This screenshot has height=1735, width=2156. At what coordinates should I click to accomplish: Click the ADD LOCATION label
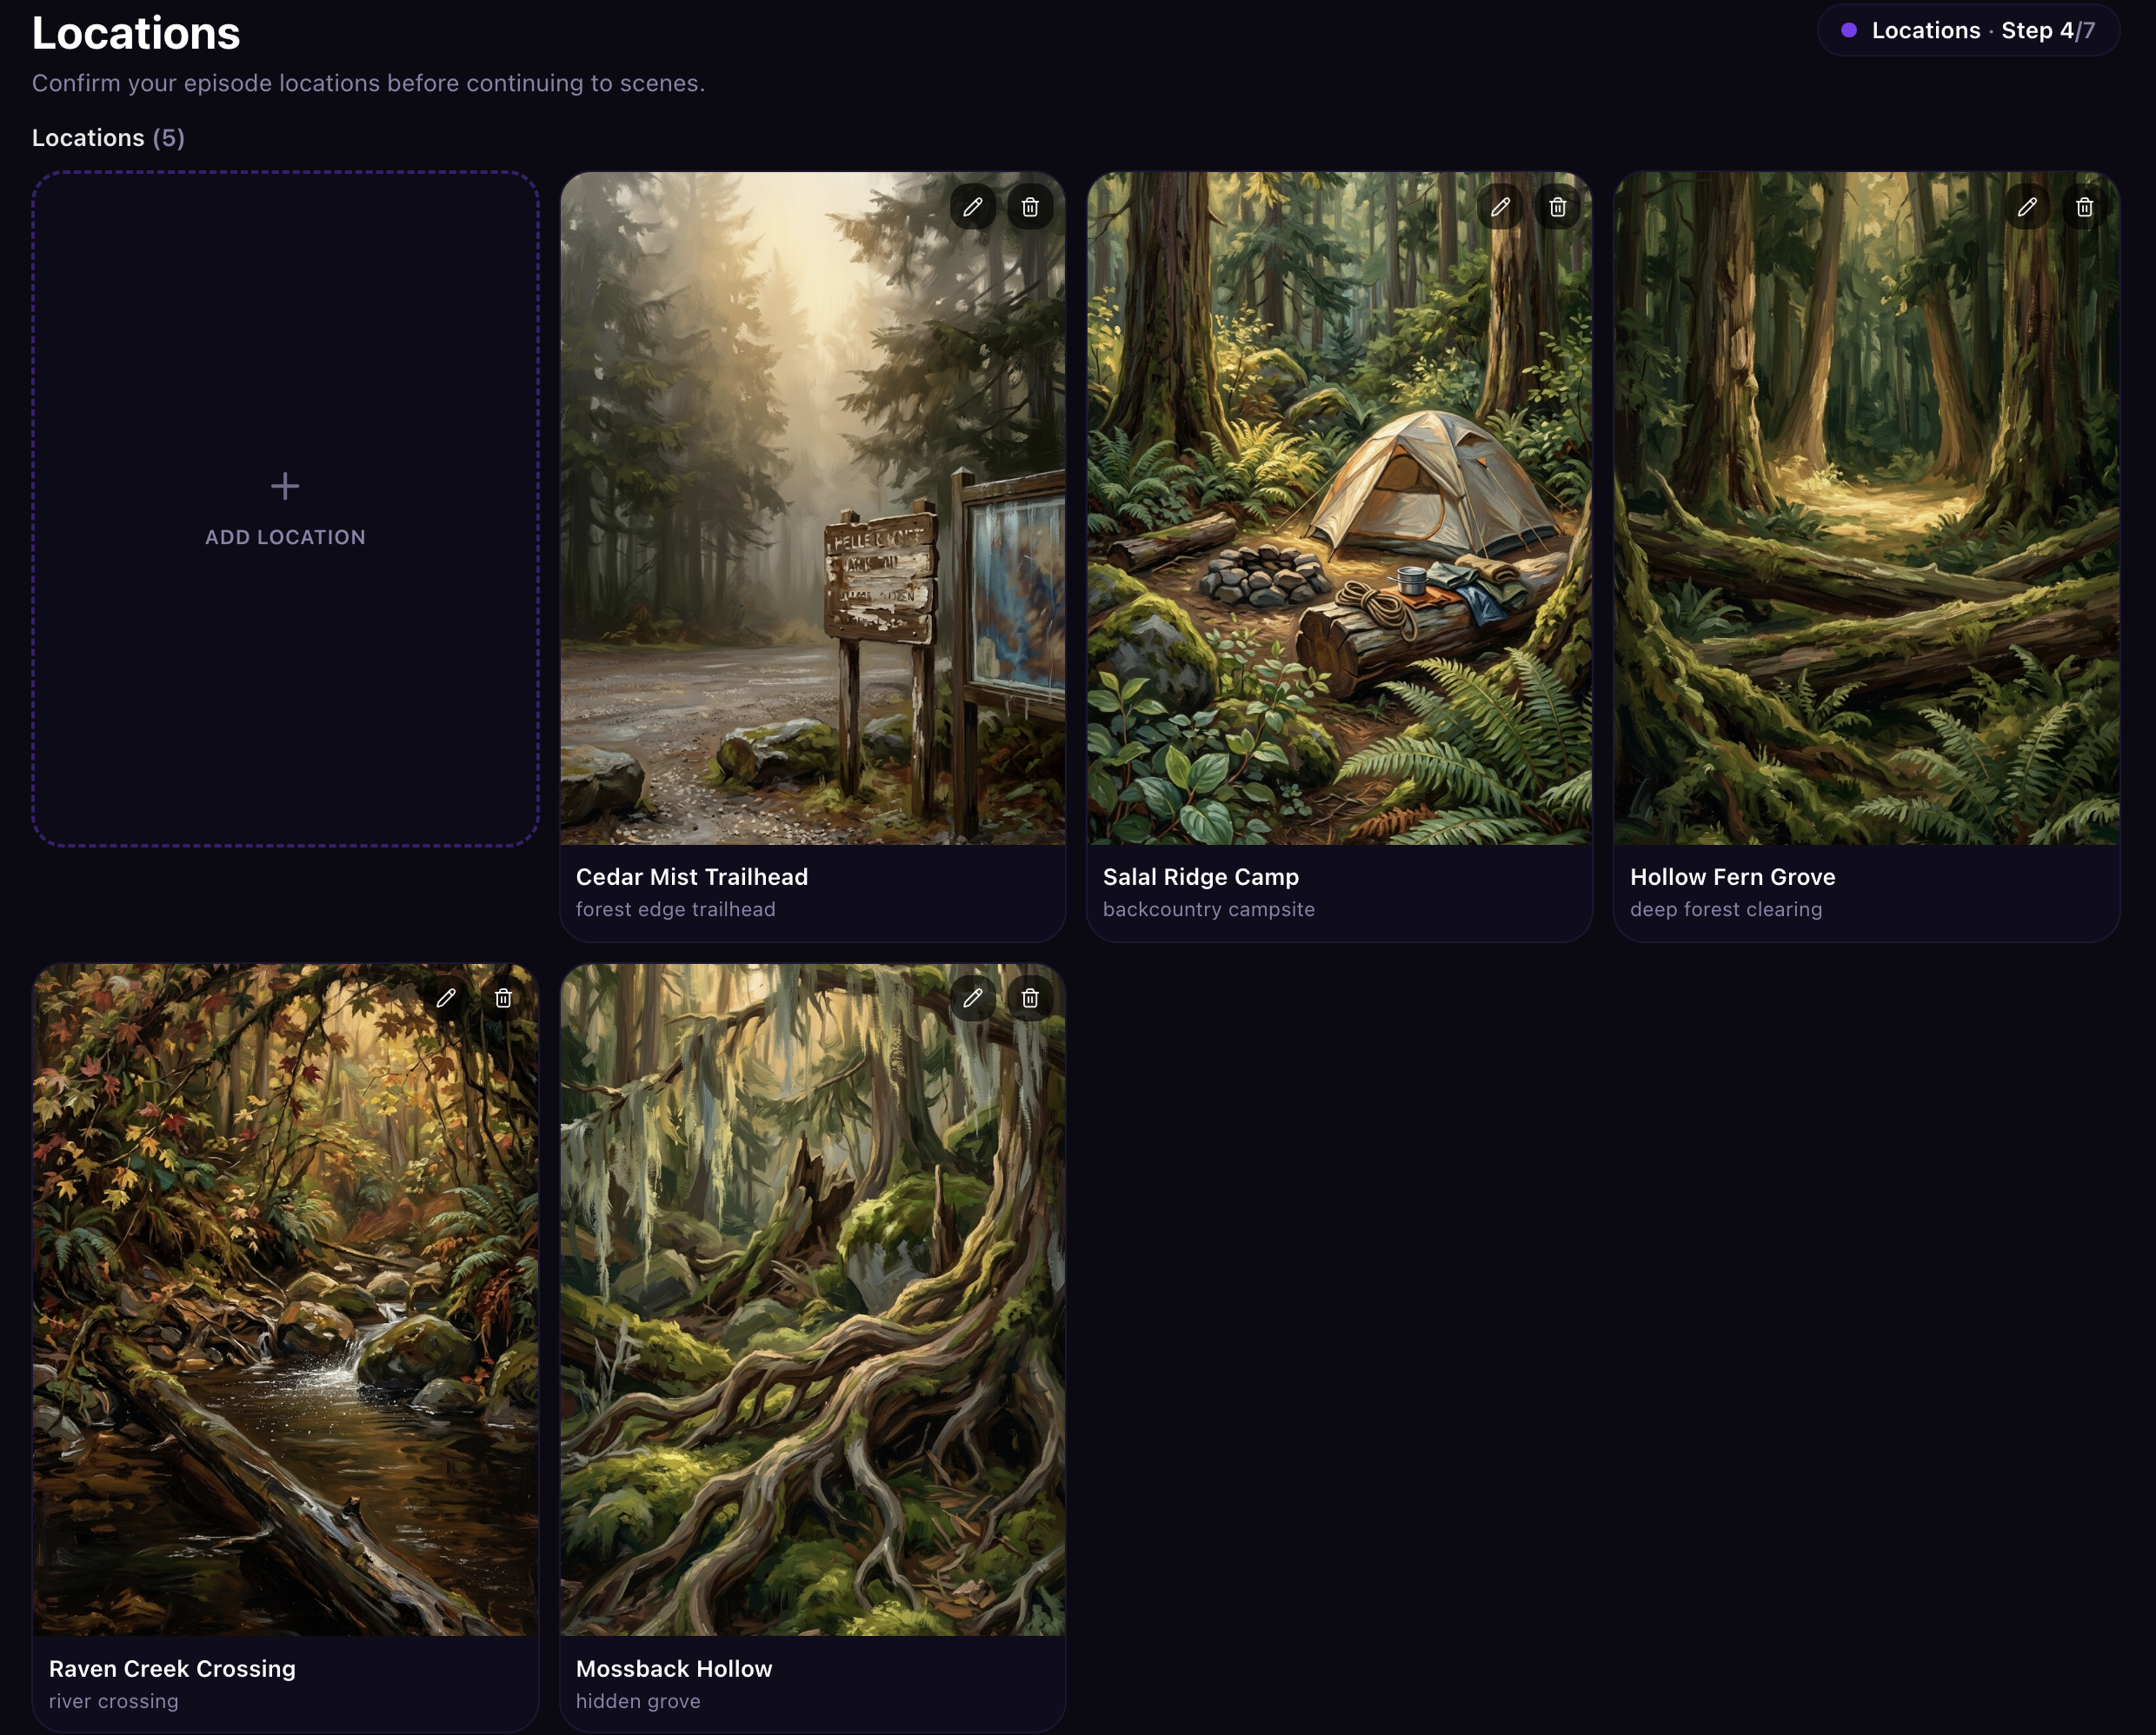click(x=285, y=537)
